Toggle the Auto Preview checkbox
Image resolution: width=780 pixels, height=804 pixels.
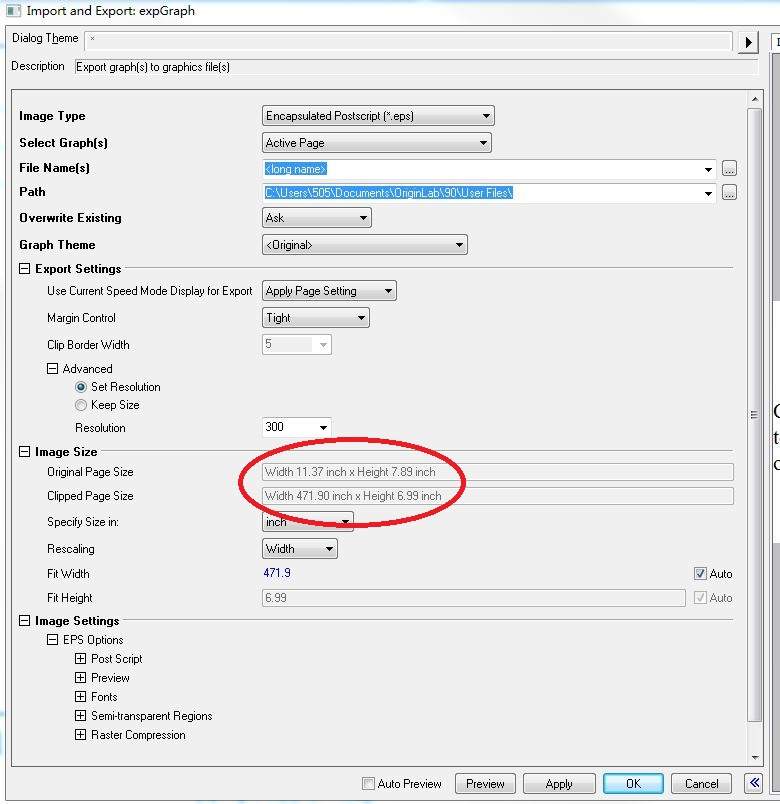coord(368,784)
